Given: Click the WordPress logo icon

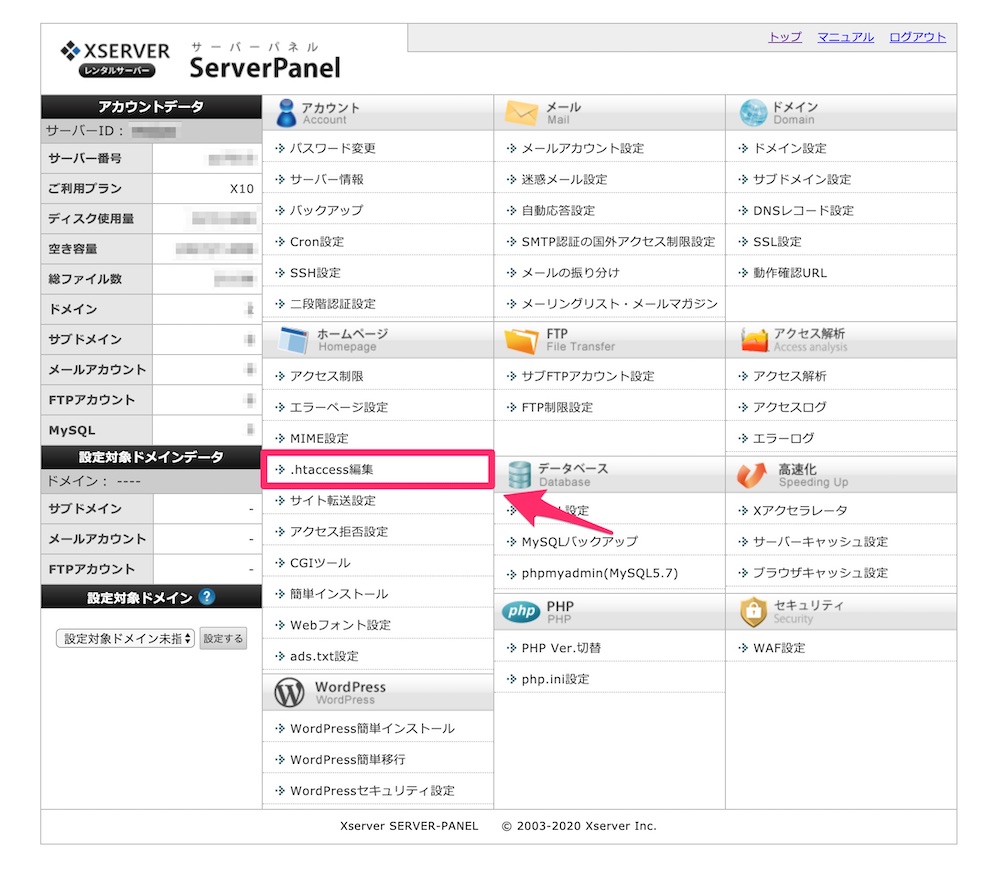Looking at the screenshot, I should (289, 693).
